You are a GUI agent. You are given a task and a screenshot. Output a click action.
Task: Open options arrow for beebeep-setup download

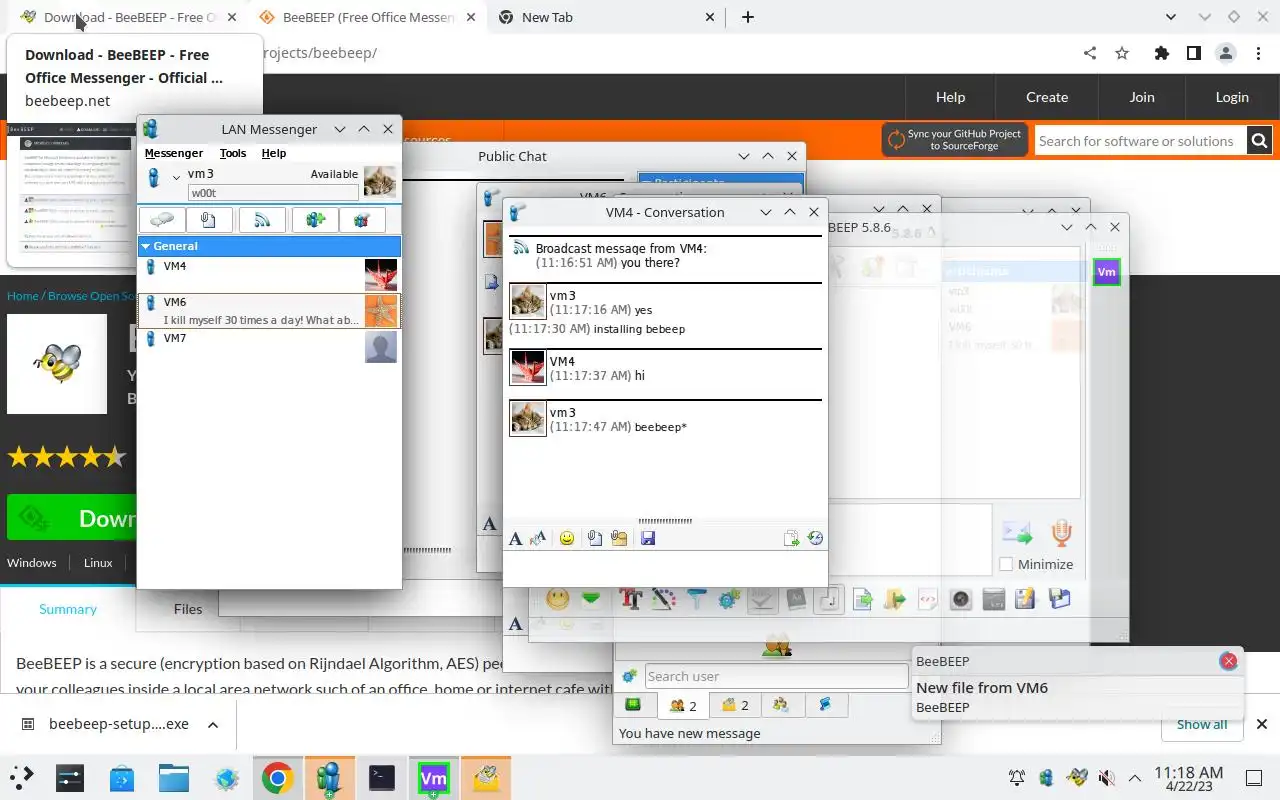coord(212,724)
